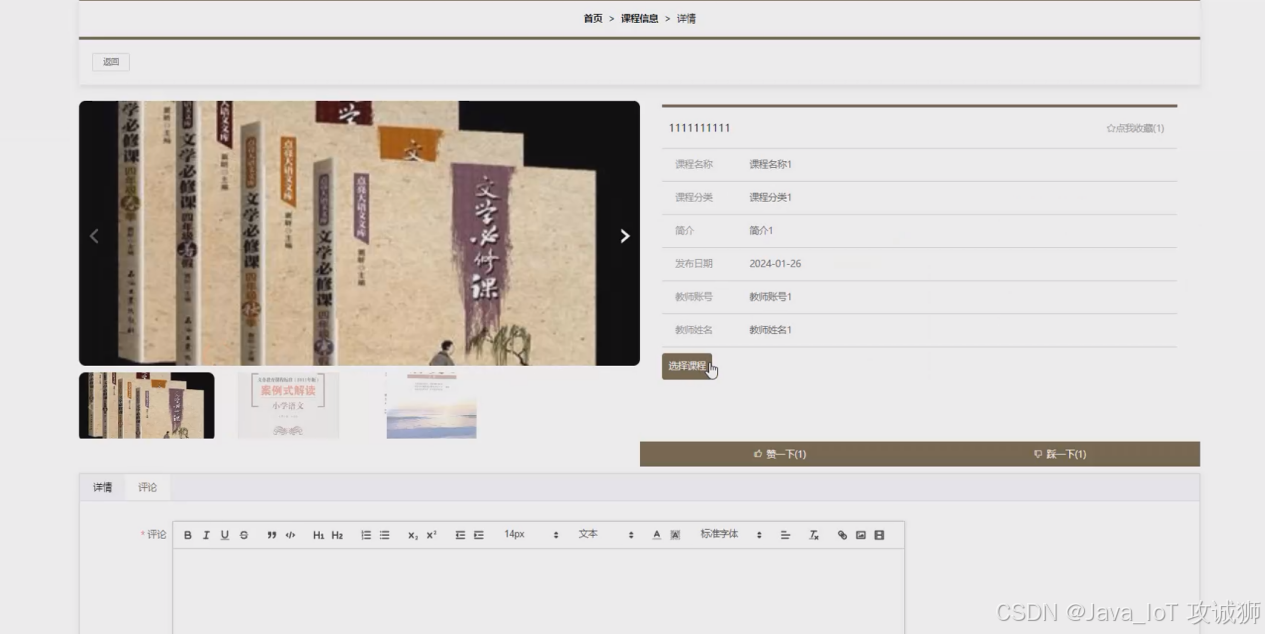The width and height of the screenshot is (1265, 634).
Task: Toggle italic formatting in comment editor
Action: click(206, 535)
